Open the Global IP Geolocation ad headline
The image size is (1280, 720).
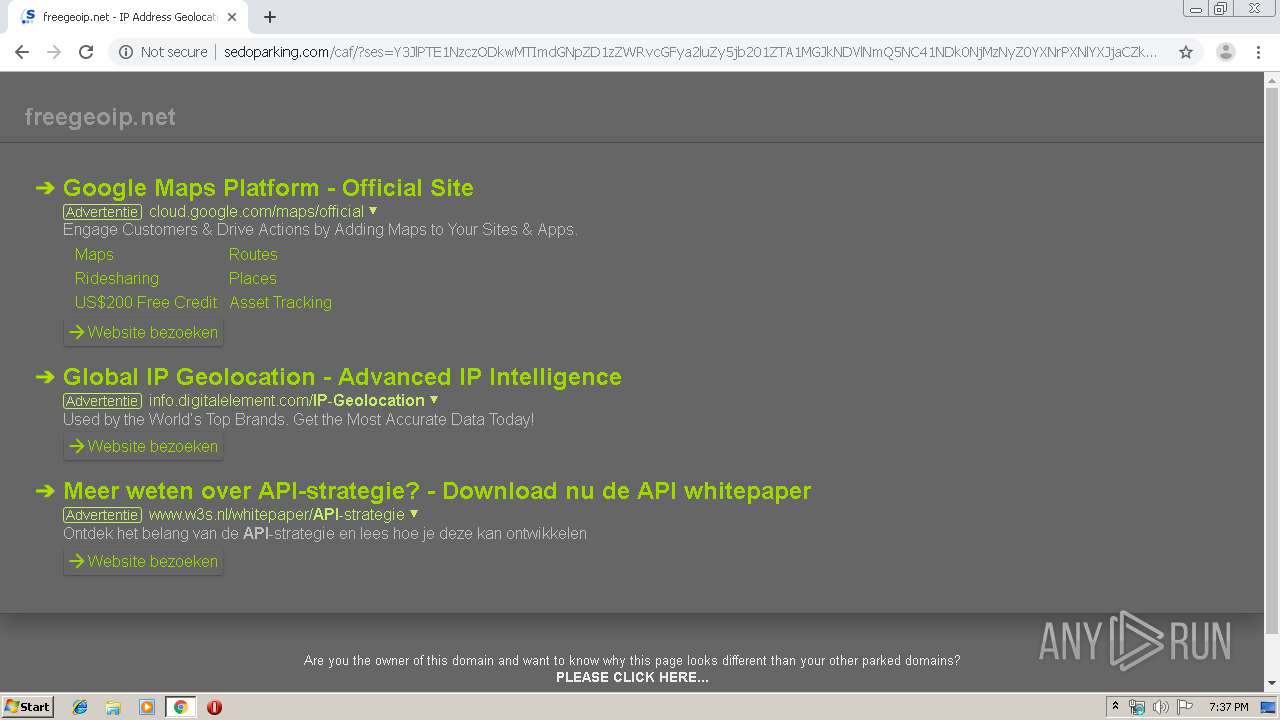[342, 377]
